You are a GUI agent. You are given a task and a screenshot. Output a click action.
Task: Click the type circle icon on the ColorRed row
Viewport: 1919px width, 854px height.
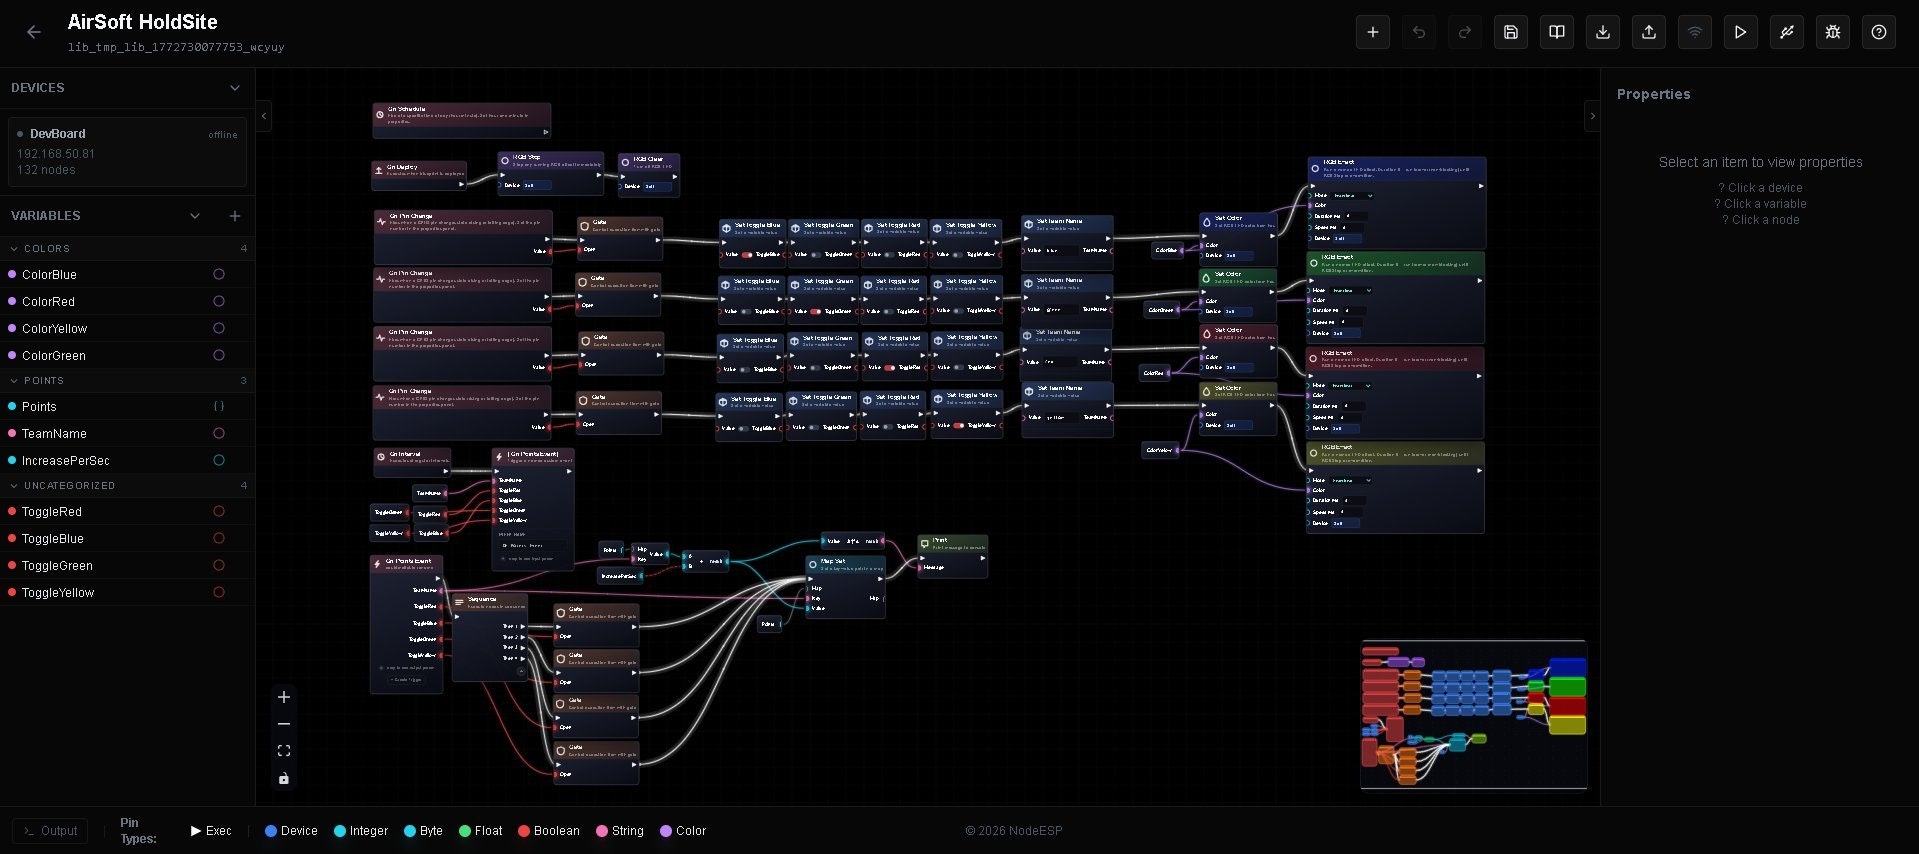coord(219,301)
